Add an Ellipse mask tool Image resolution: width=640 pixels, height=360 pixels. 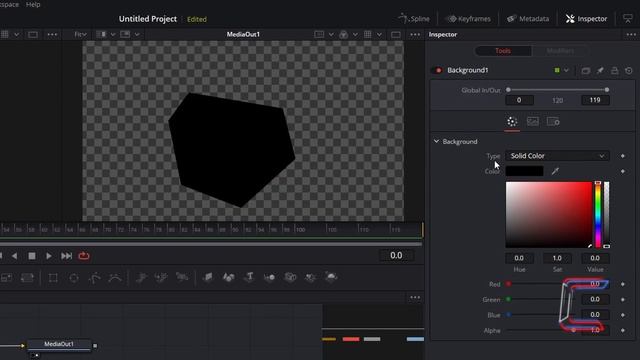point(74,278)
